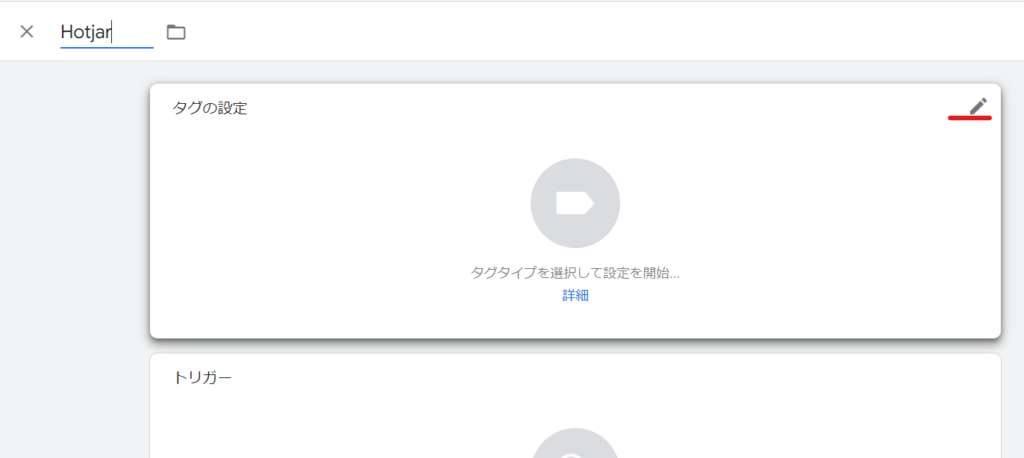The width and height of the screenshot is (1024, 458).
Task: Click the pencil edit icon in タグの設定
Action: pos(978,106)
